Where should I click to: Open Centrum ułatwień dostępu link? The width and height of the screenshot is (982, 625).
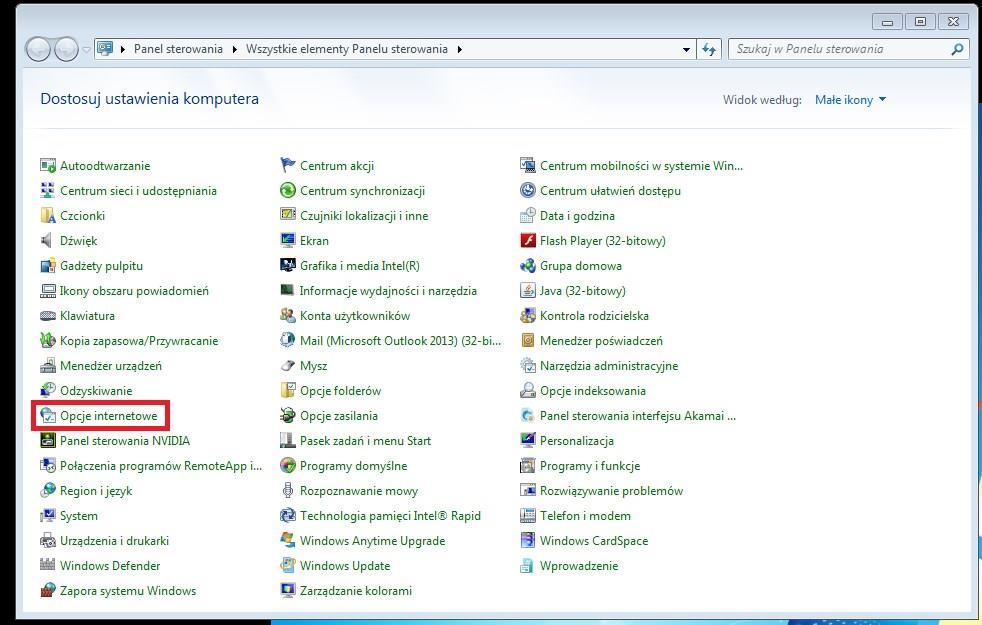(x=611, y=191)
